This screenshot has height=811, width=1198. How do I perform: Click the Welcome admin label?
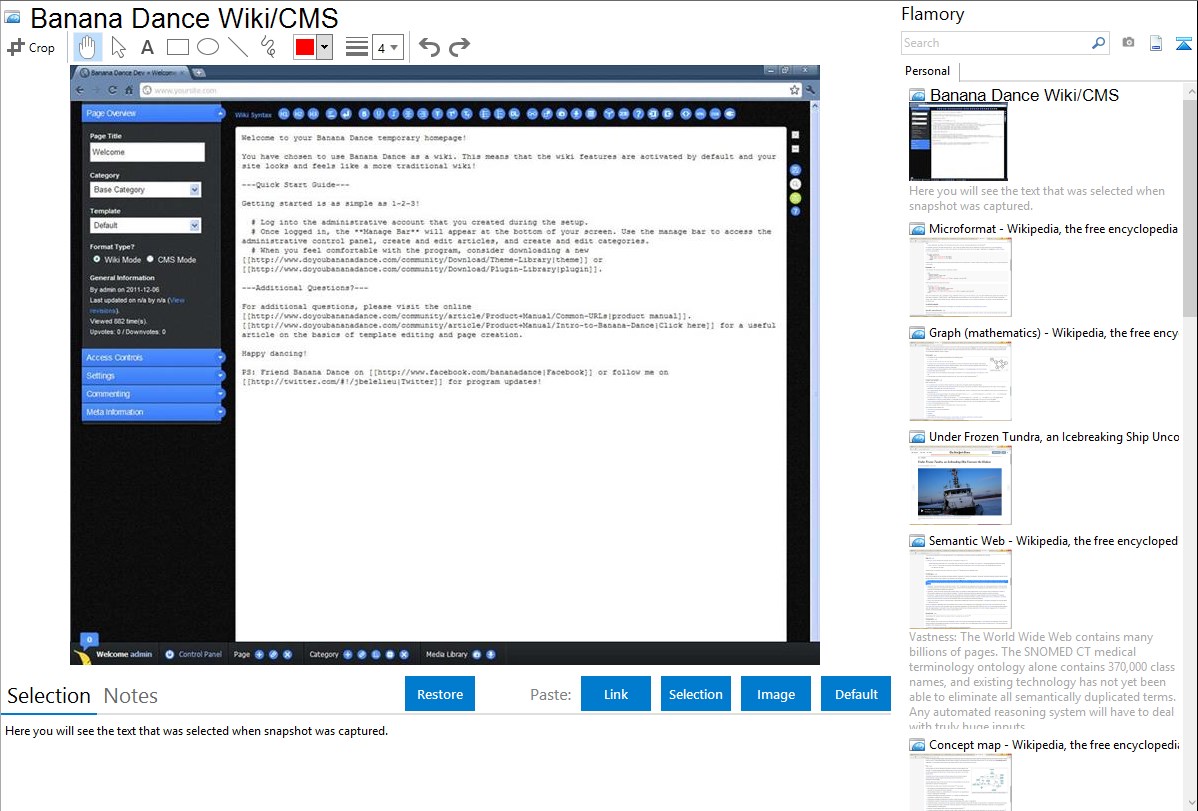[124, 654]
